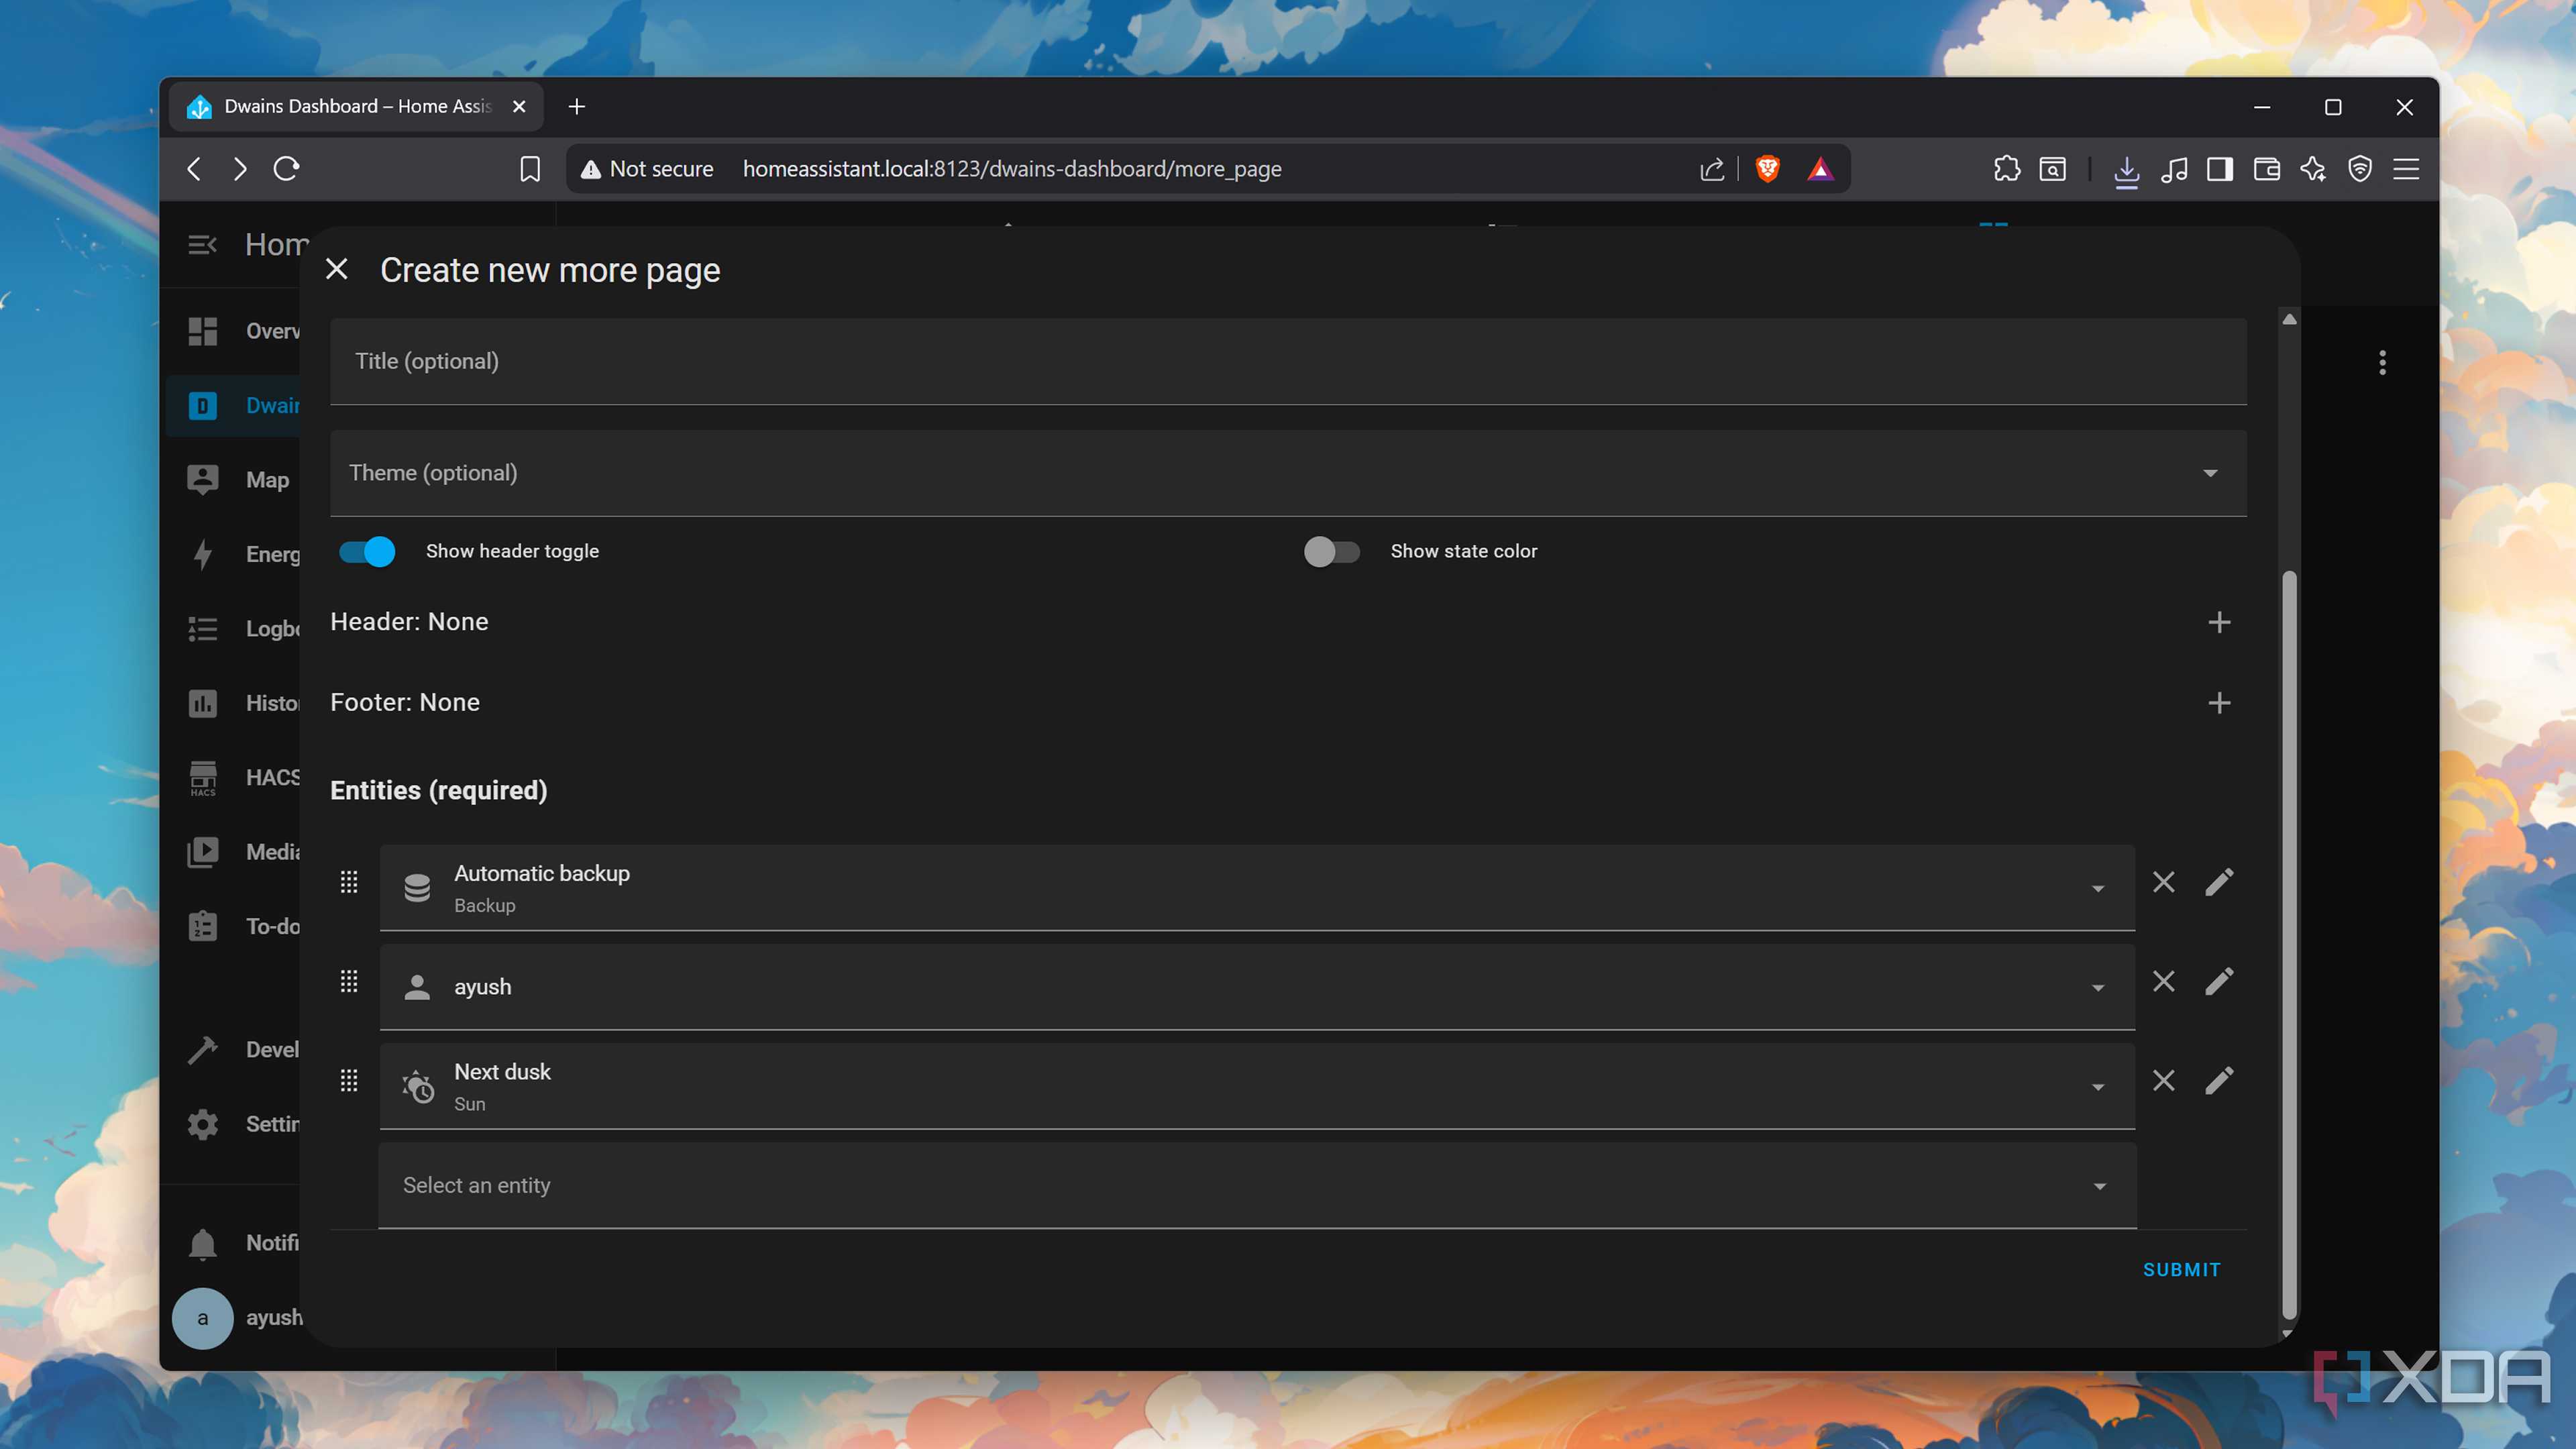
Task: Edit the ayush entity with pencil icon
Action: tap(2219, 981)
